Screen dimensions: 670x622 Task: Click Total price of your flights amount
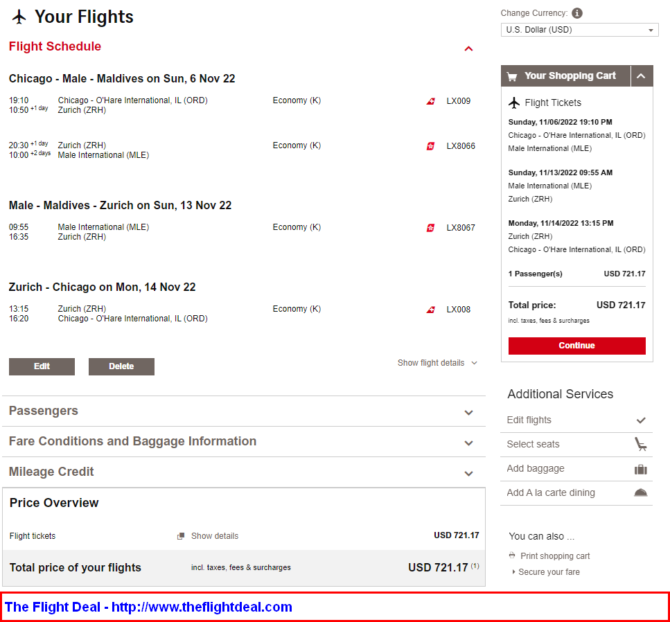click(438, 567)
